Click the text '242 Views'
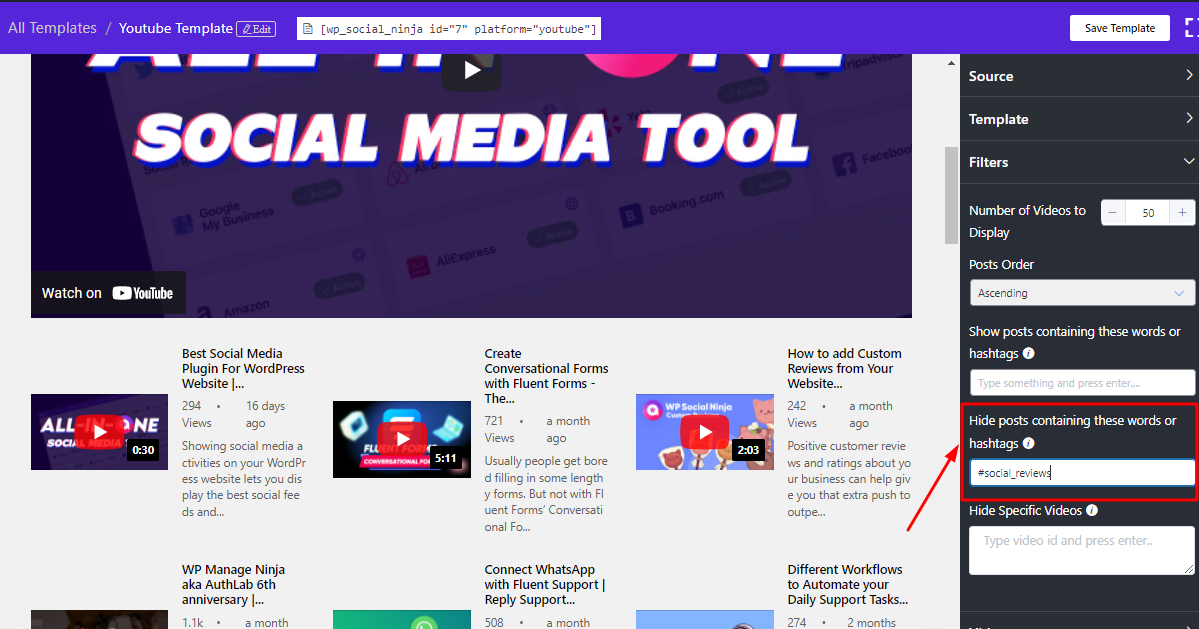 pyautogui.click(x=801, y=414)
